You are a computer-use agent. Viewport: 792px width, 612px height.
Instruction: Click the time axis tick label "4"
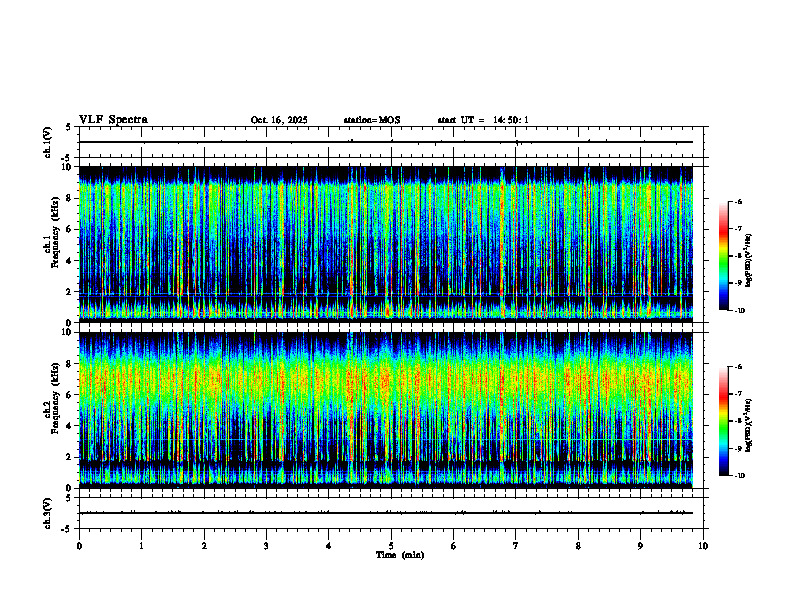click(329, 546)
